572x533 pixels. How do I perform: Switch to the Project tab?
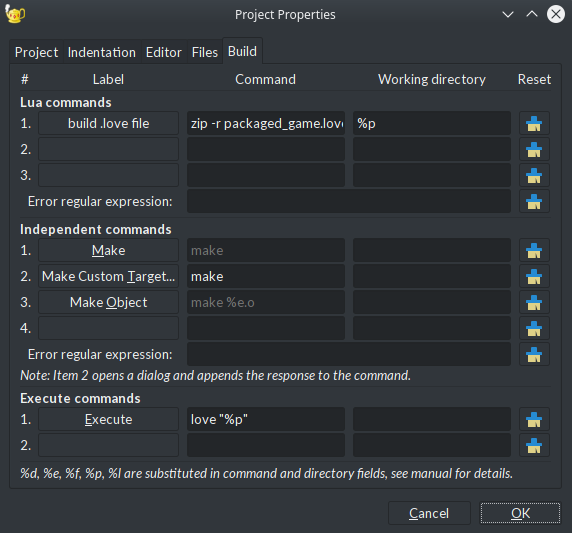[x=36, y=52]
